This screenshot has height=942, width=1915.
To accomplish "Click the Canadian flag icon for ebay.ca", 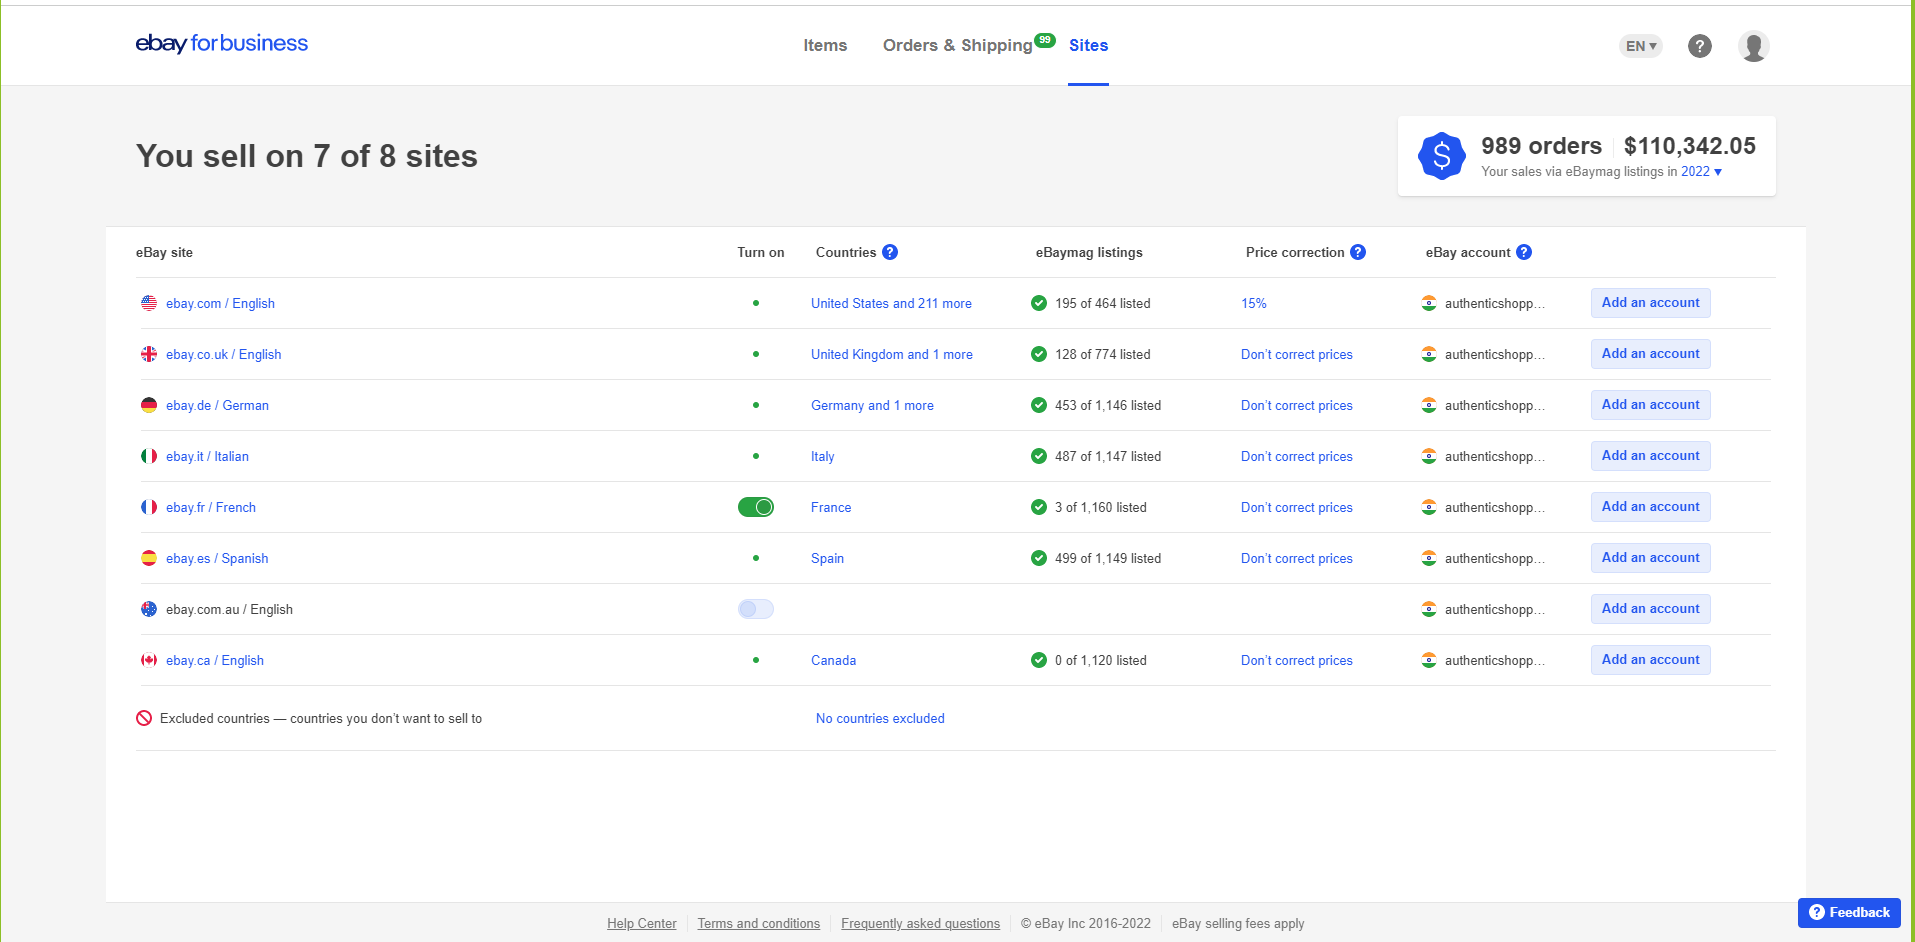I will tap(149, 660).
